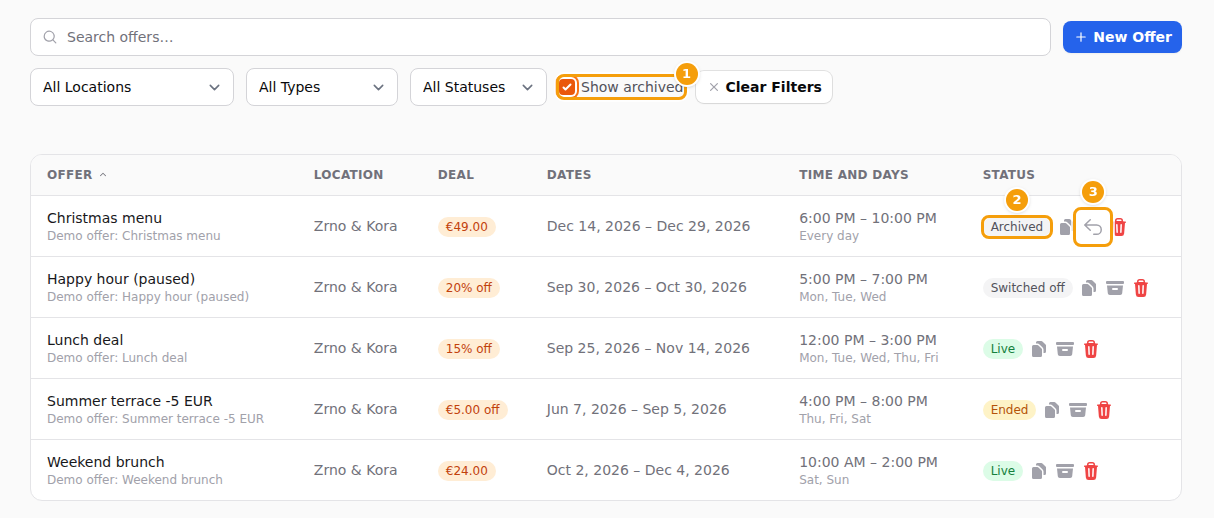Click the 6:00 PM – 10:00 PM time
The image size is (1214, 518).
pos(868,218)
